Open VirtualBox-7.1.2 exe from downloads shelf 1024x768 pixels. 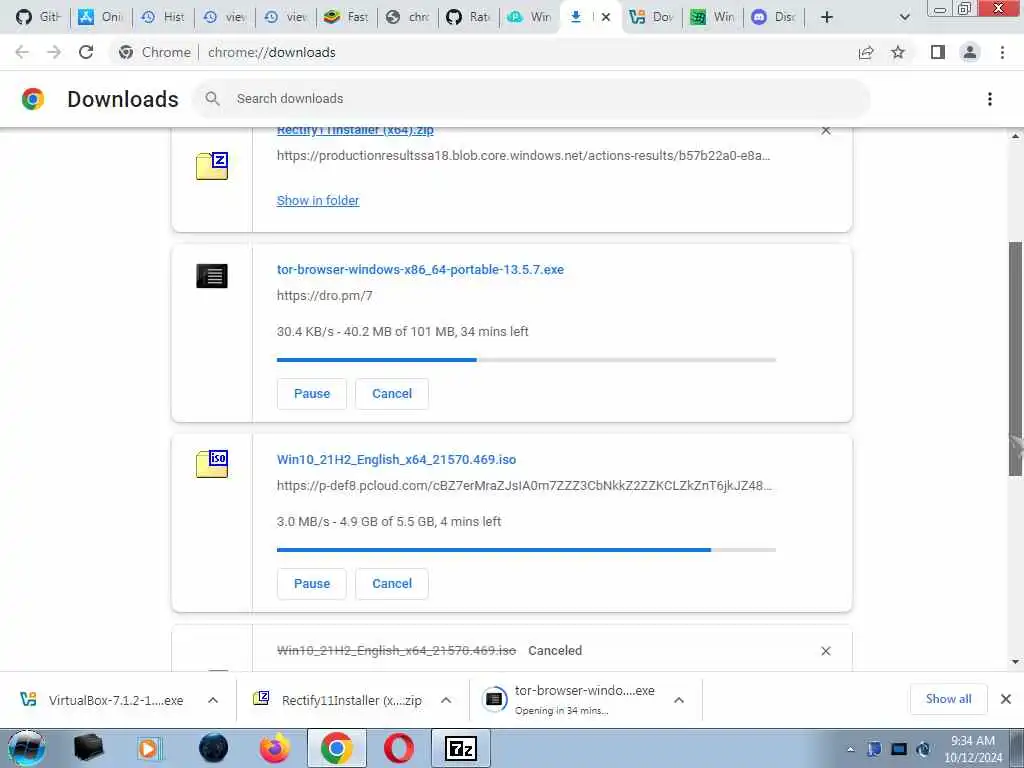tap(104, 700)
